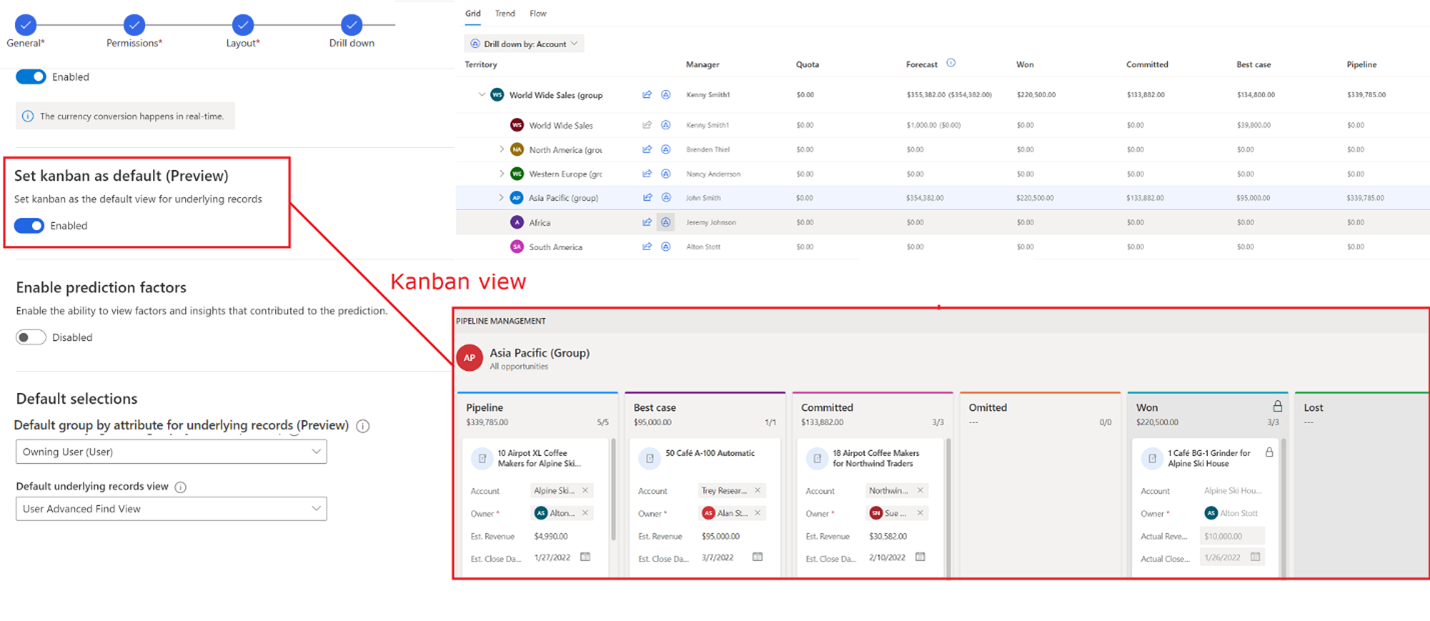Image resolution: width=1430 pixels, height=621 pixels.
Task: Open drill down on the Africa territory row
Action: pos(666,222)
